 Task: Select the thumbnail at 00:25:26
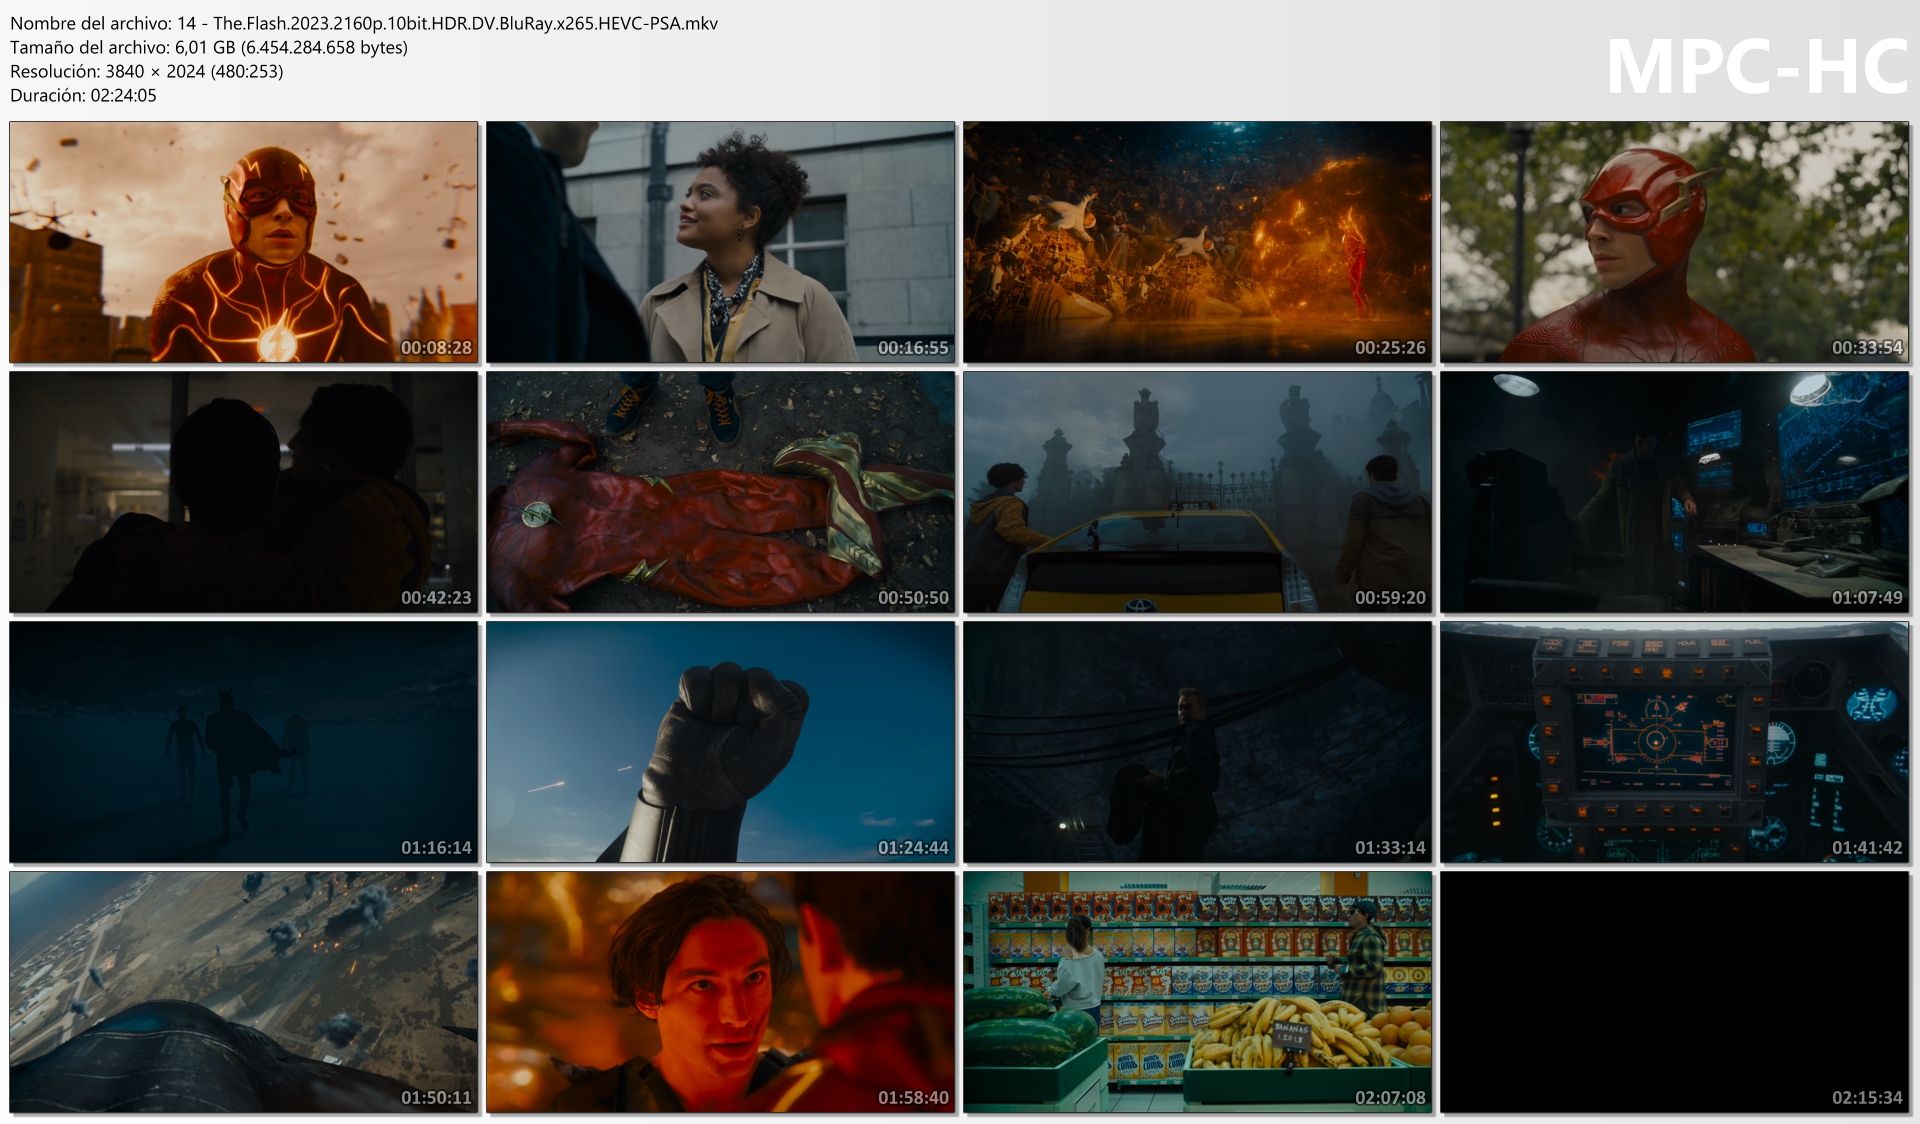pos(1198,242)
